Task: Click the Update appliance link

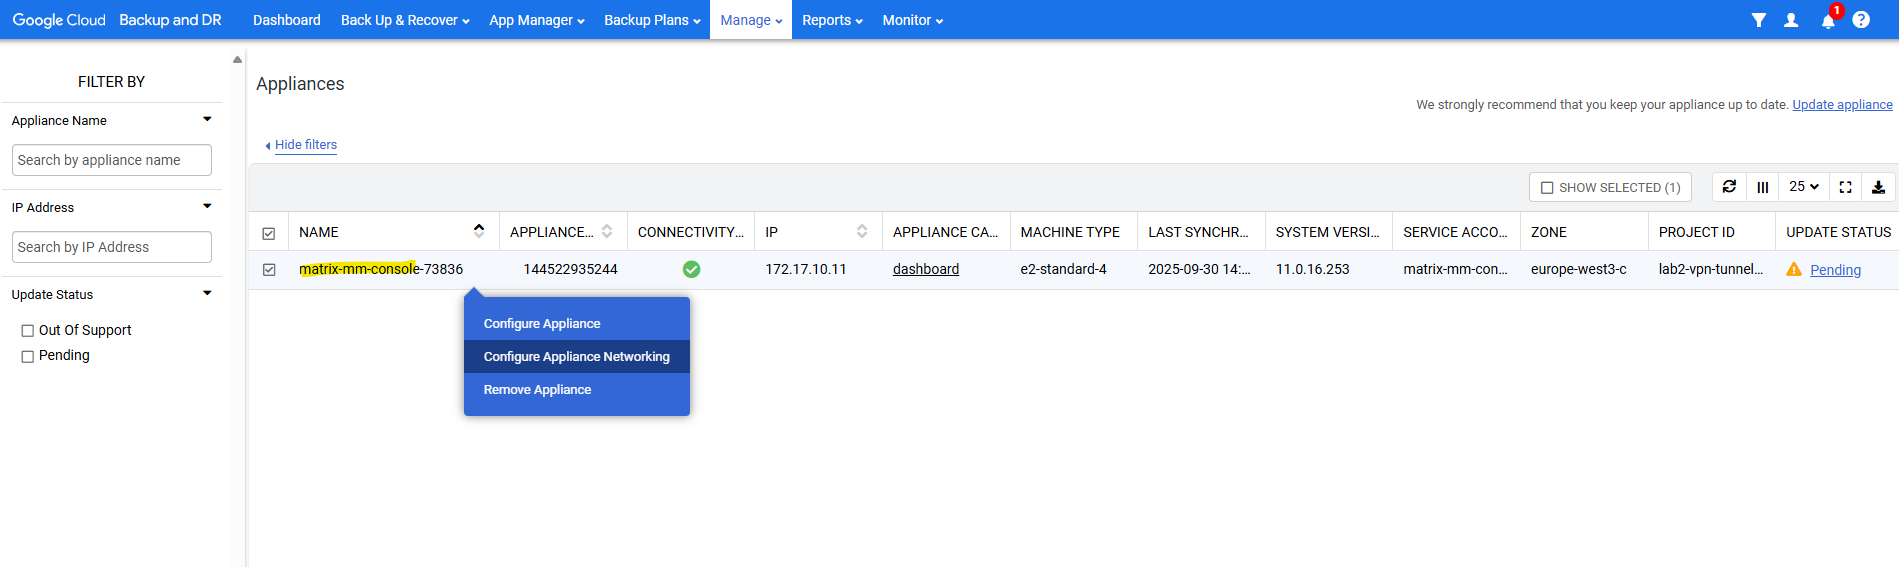Action: [x=1842, y=105]
